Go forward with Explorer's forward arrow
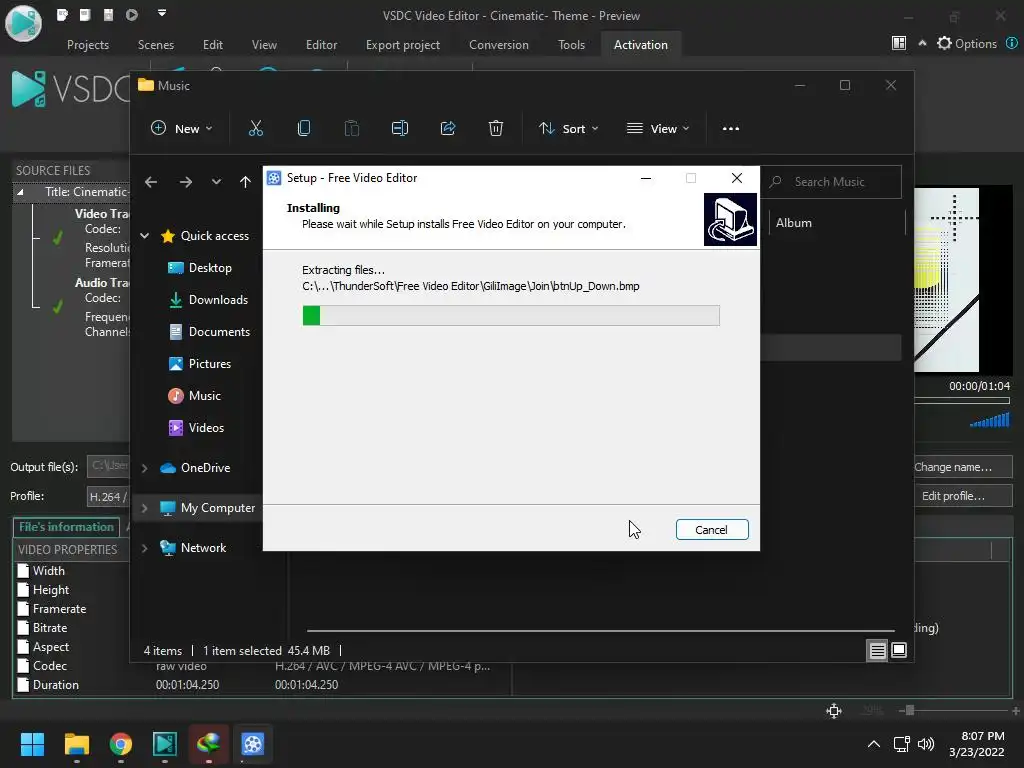The height and width of the screenshot is (768, 1024). [185, 182]
